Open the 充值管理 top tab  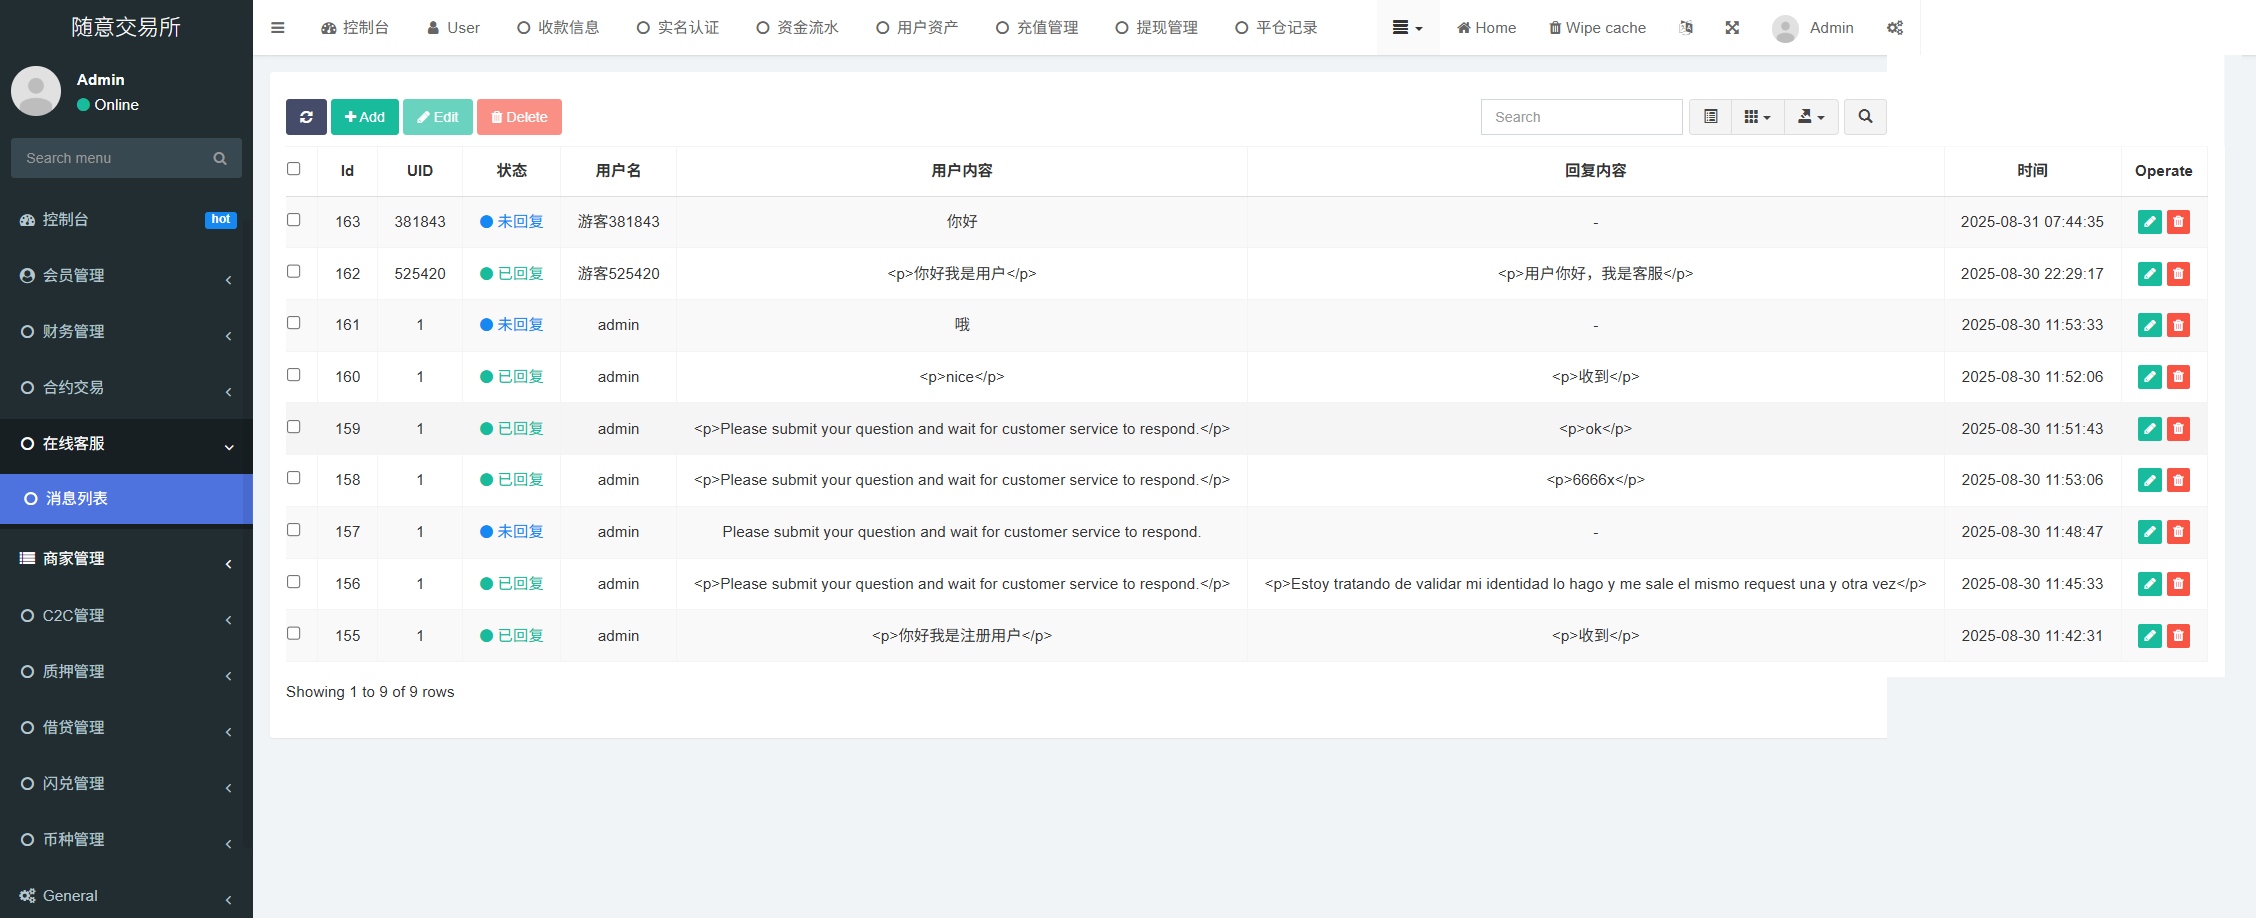pos(1037,28)
